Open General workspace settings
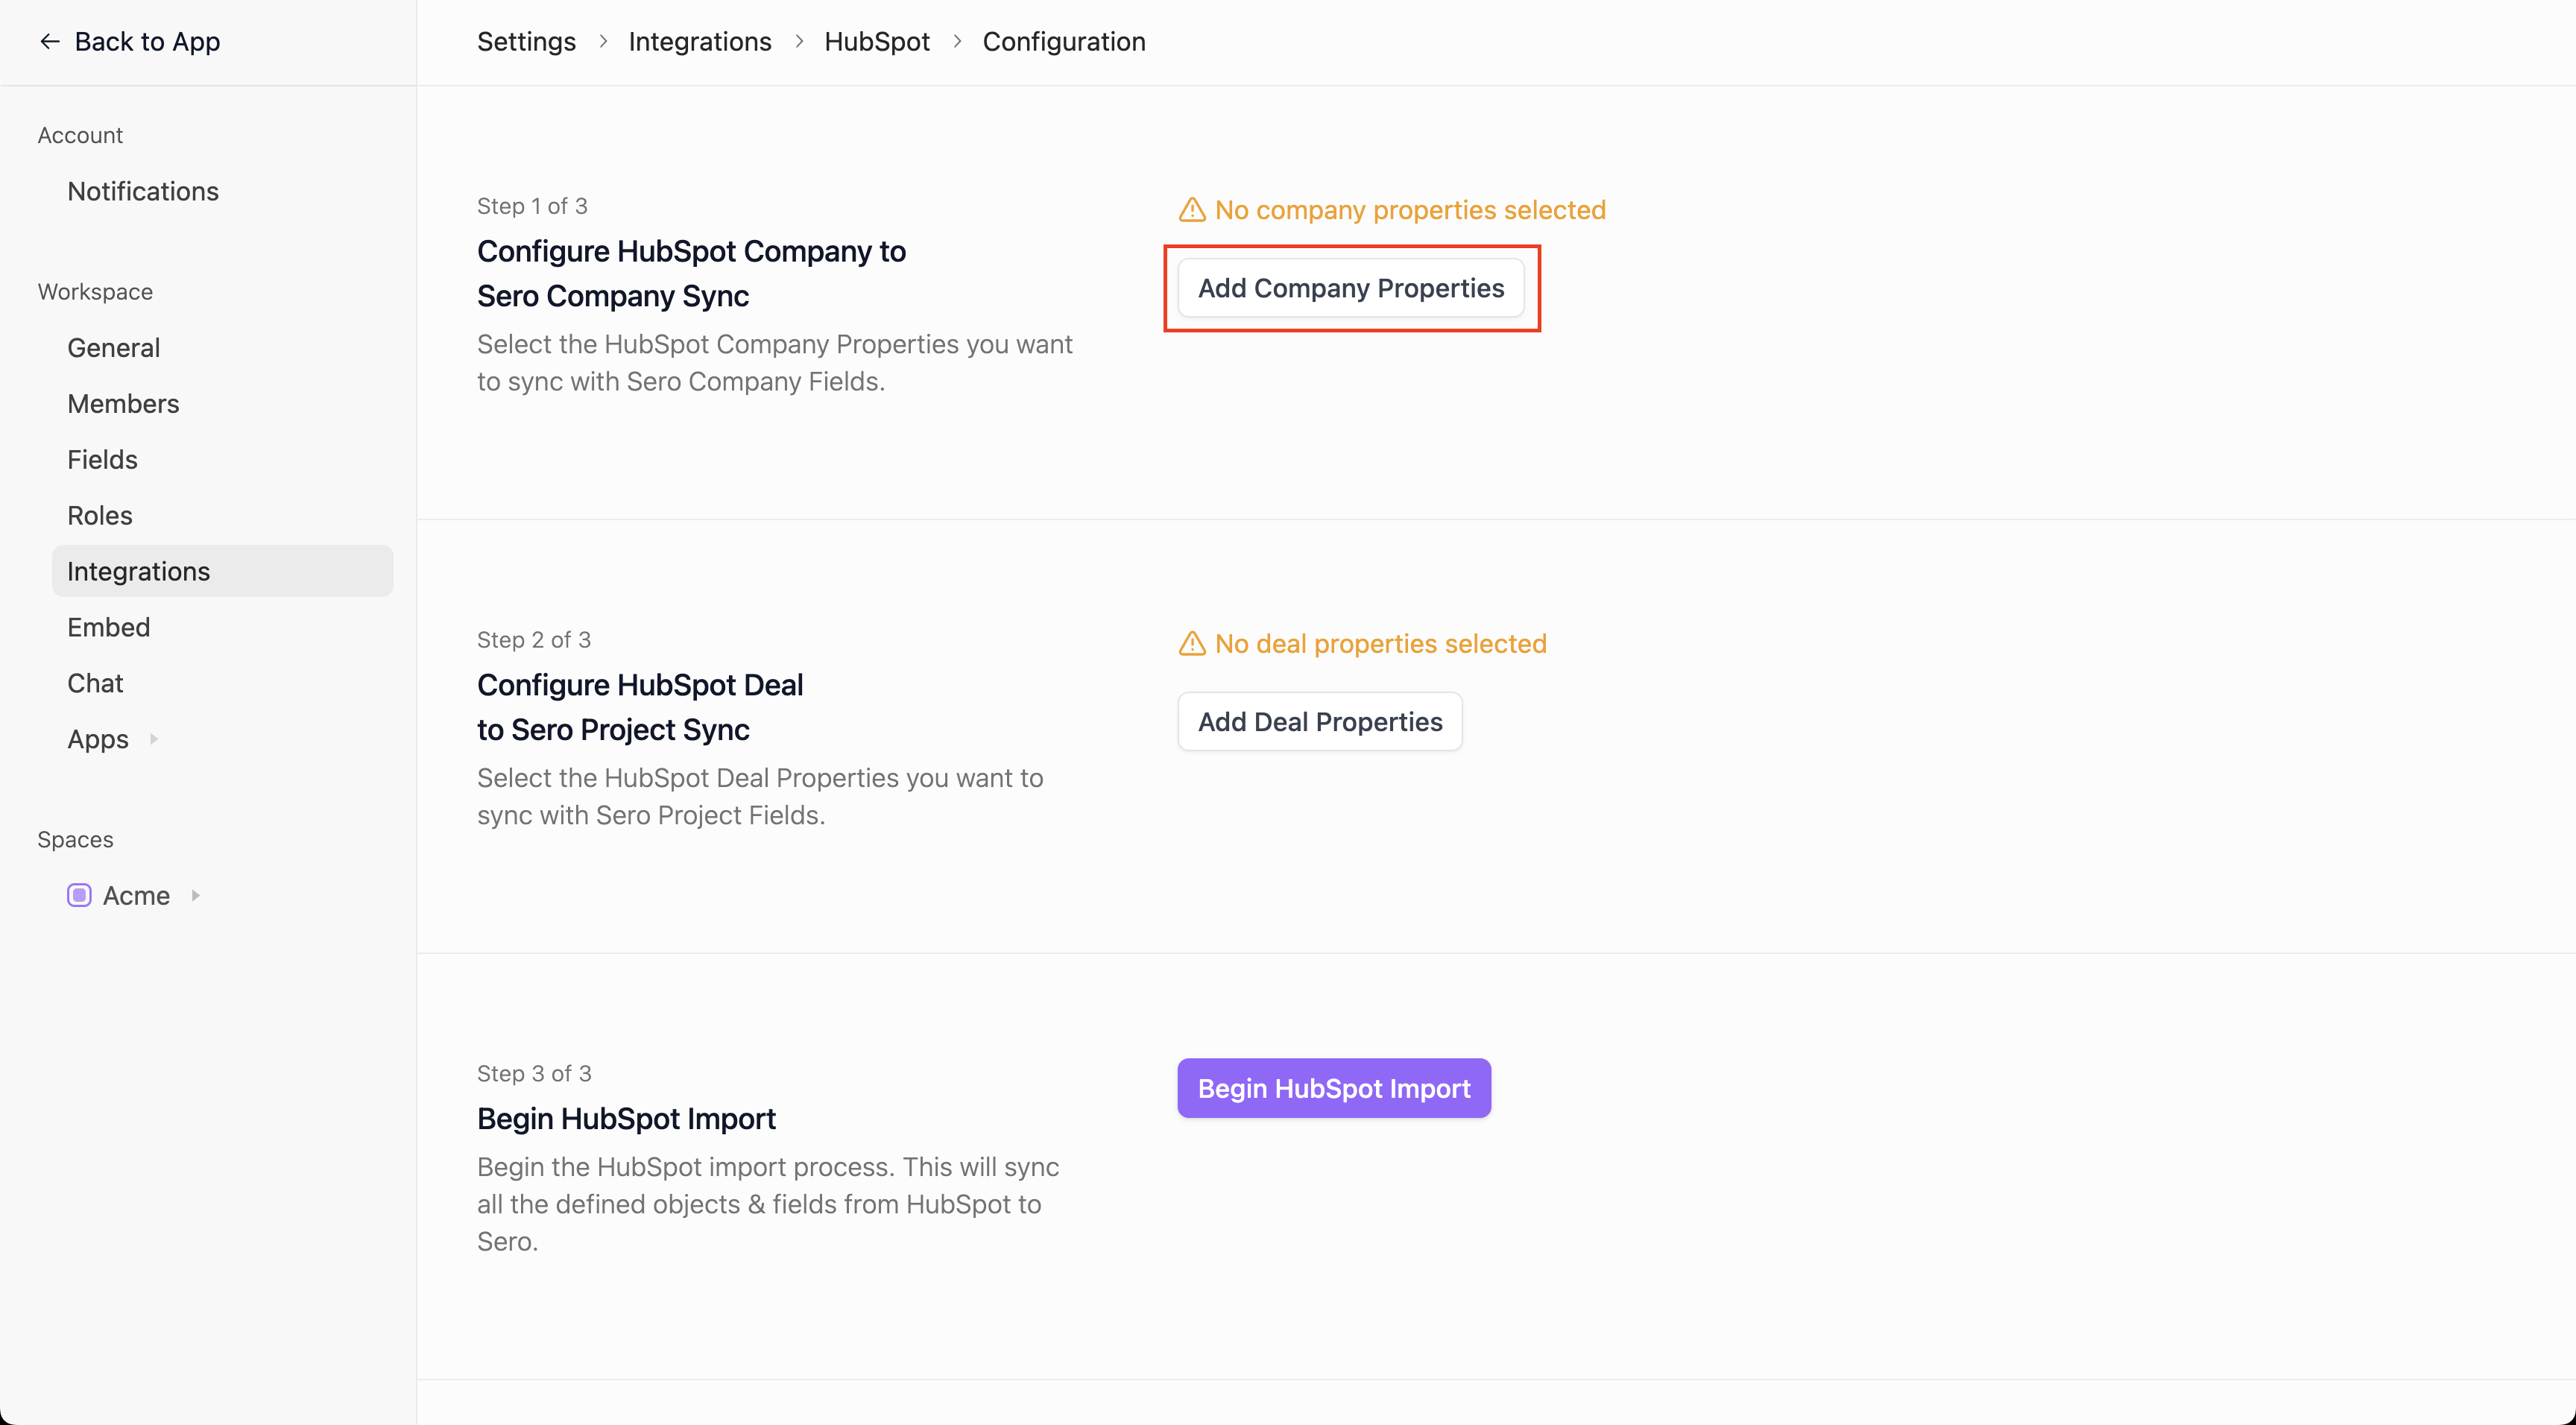The width and height of the screenshot is (2576, 1425). (113, 348)
